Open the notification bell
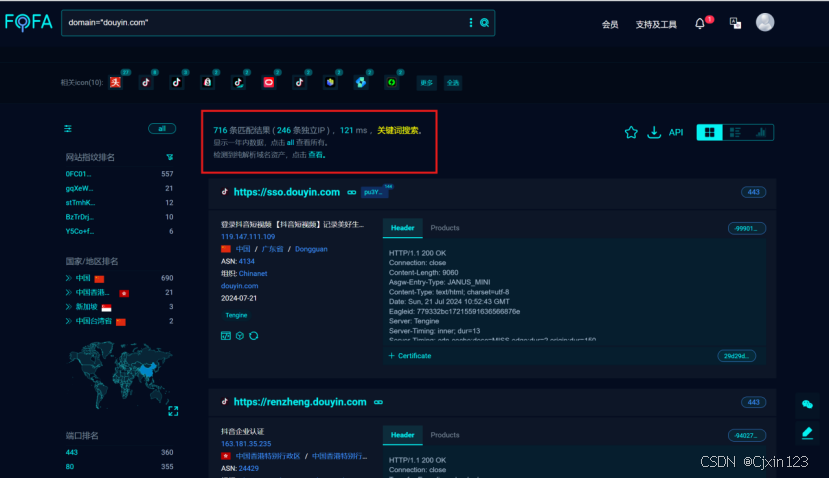The width and height of the screenshot is (829, 478). click(700, 23)
